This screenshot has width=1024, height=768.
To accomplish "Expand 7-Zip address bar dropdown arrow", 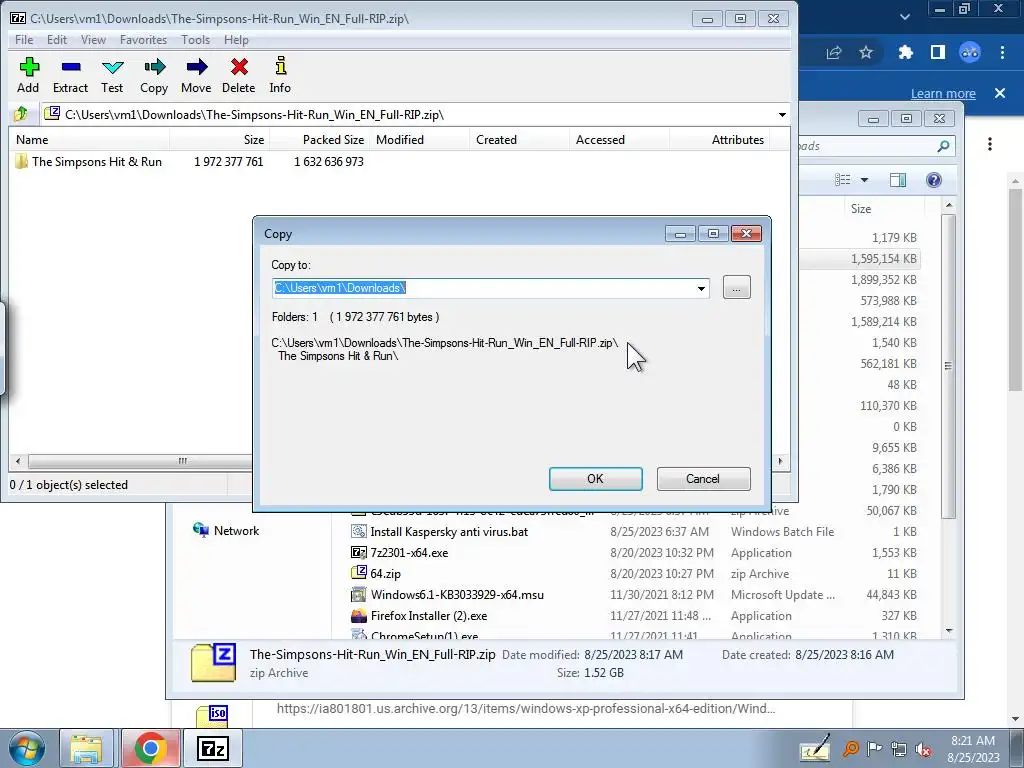I will 782,115.
